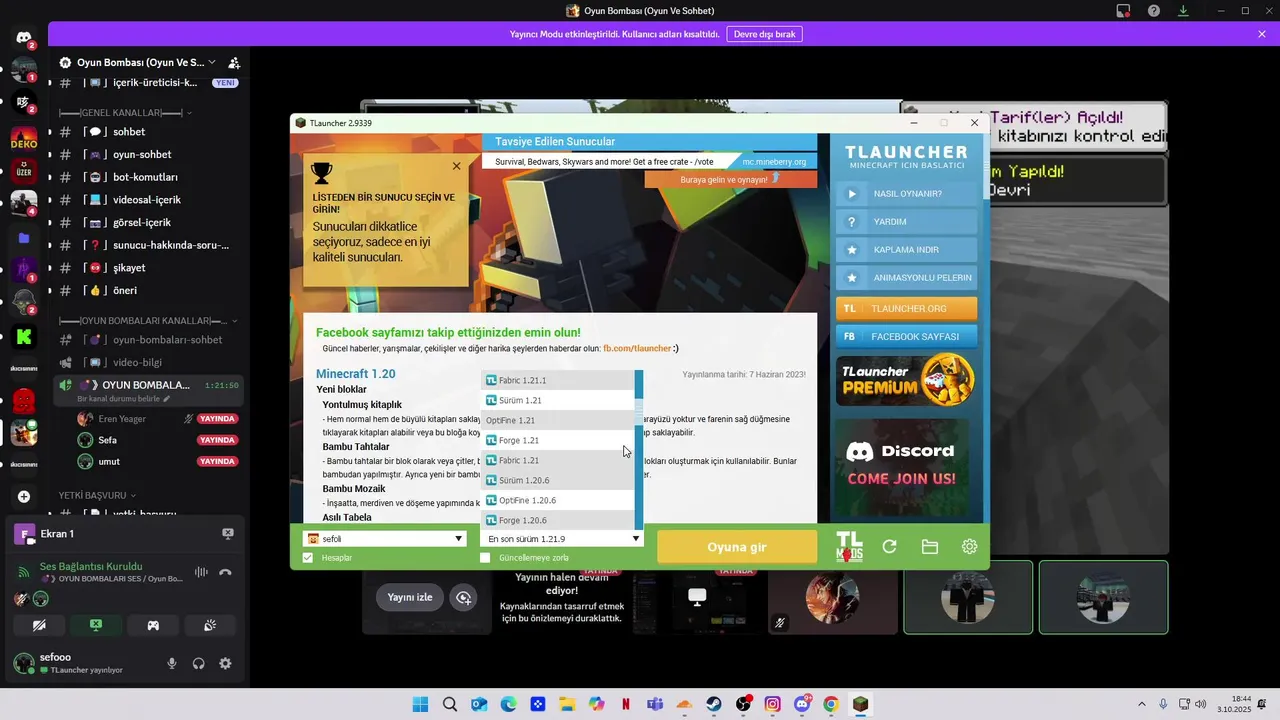Screen dimensions: 1280x720
Task: Select Sürüm 1.20.6 from version list
Action: click(x=558, y=480)
